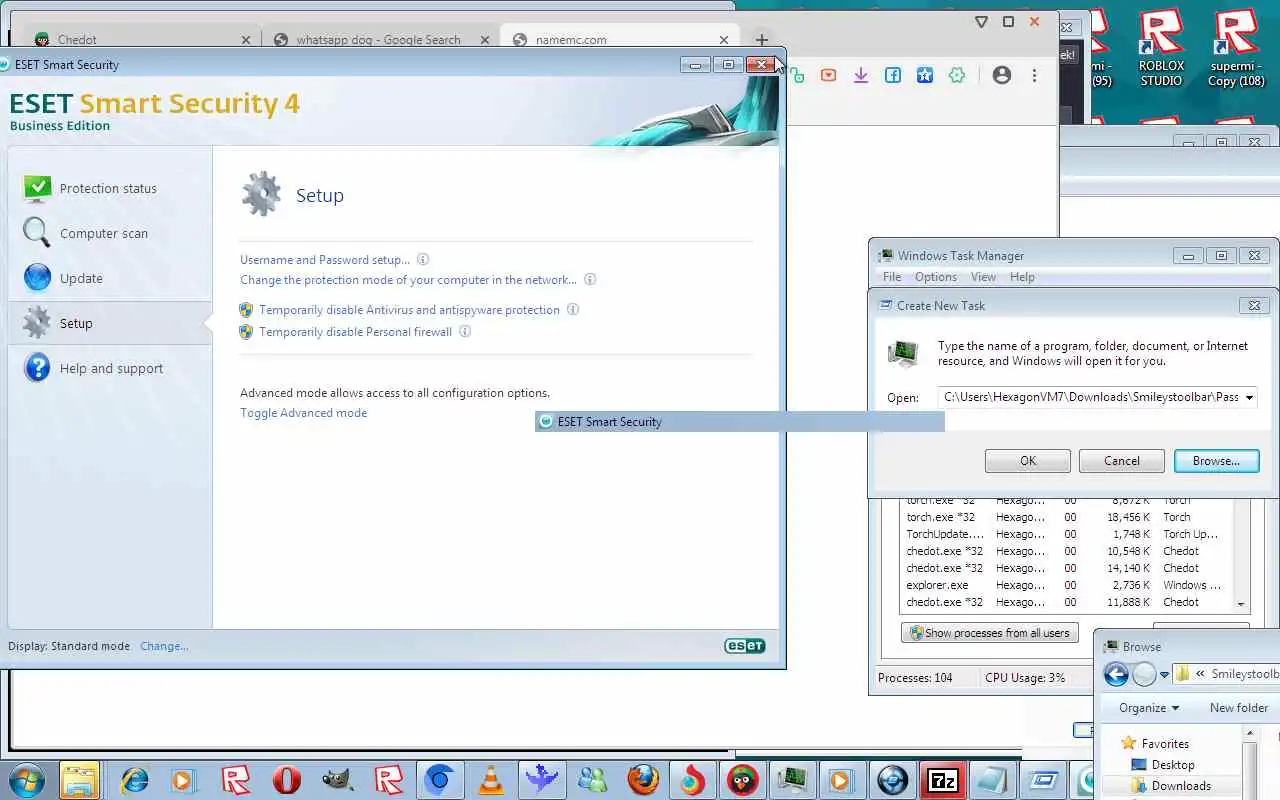1280x800 pixels.
Task: Click the blue star extension icon in browser
Action: pyautogui.click(x=925, y=75)
